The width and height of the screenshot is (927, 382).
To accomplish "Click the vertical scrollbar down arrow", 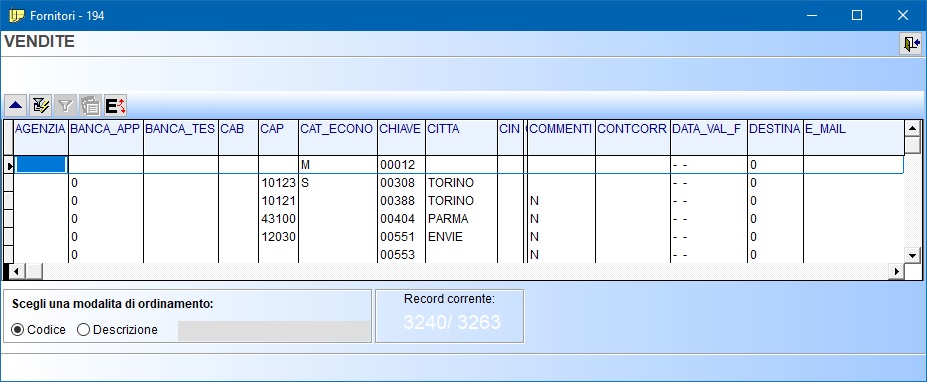I will coord(913,255).
